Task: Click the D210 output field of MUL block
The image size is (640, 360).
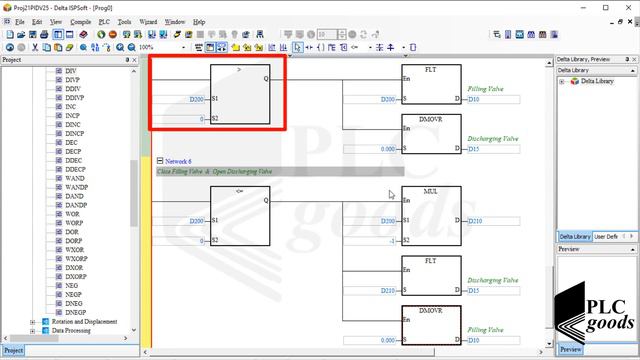Action: (x=494, y=221)
